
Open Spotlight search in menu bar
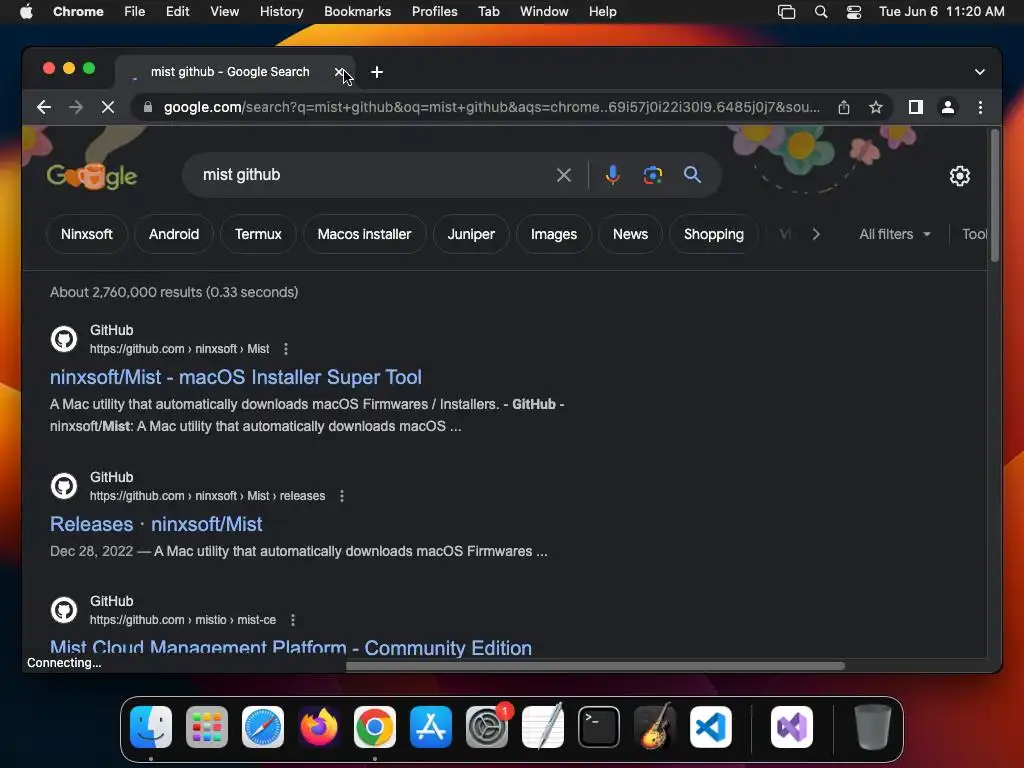pyautogui.click(x=821, y=11)
